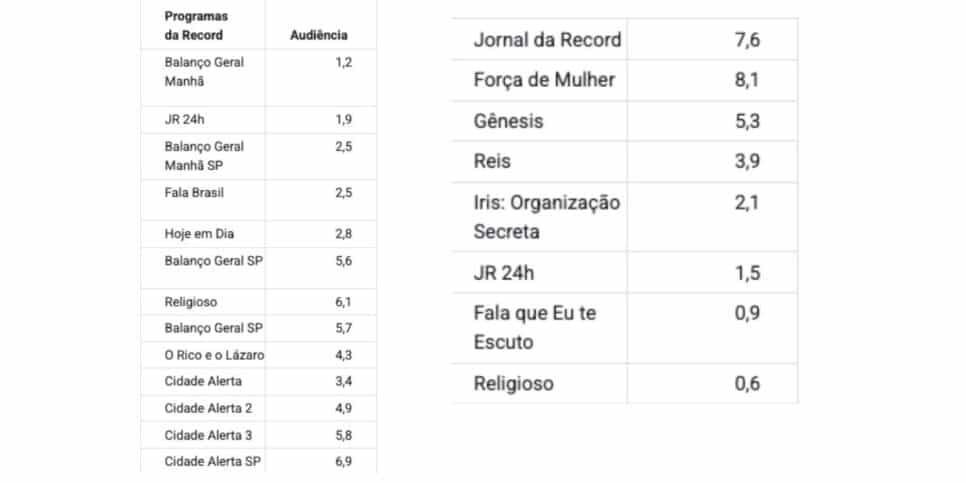
Task: Click the "O Rico e o Lázaro" cell
Action: click(x=214, y=354)
